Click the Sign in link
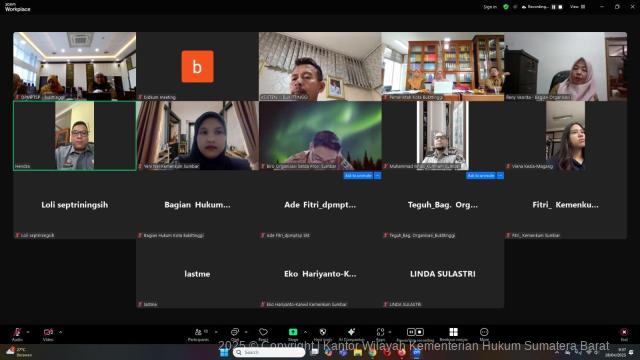This screenshot has height=360, width=640. (x=490, y=7)
